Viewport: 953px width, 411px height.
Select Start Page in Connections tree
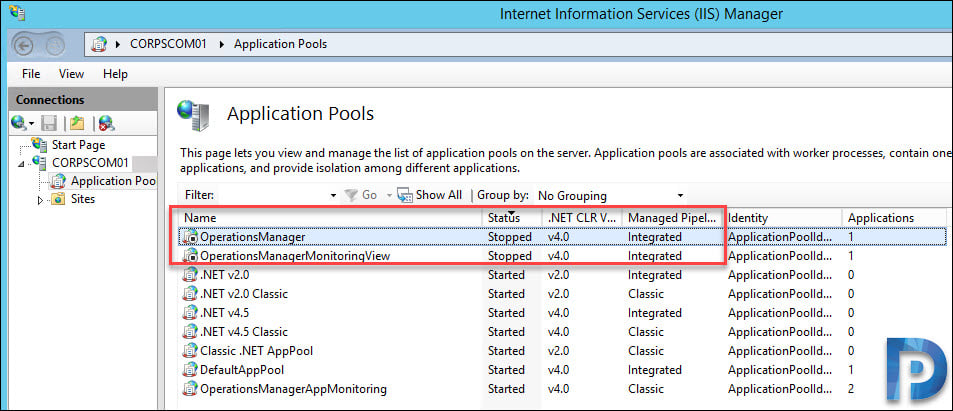pyautogui.click(x=78, y=145)
